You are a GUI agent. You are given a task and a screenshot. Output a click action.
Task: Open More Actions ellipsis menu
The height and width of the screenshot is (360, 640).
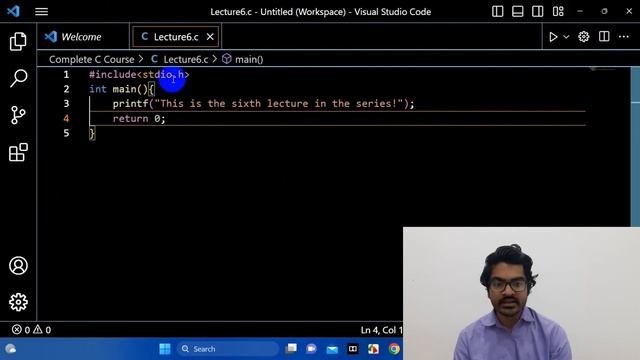point(624,37)
